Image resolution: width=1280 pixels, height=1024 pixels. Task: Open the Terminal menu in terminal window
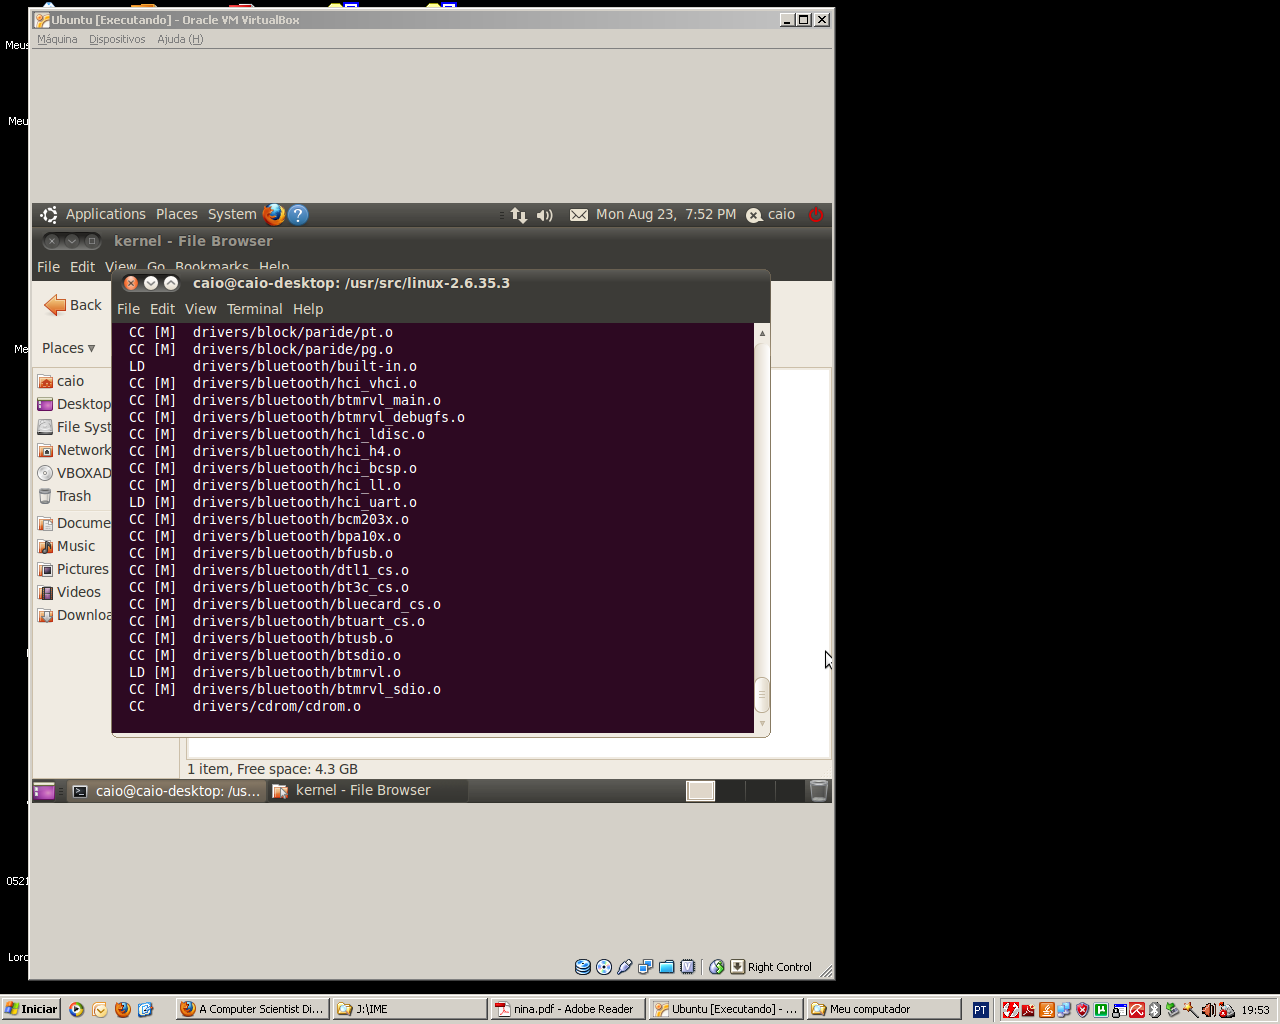[254, 309]
